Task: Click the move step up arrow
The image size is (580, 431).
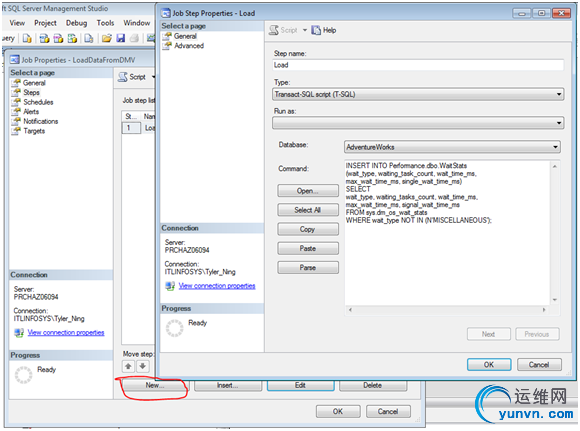Action: (128, 366)
